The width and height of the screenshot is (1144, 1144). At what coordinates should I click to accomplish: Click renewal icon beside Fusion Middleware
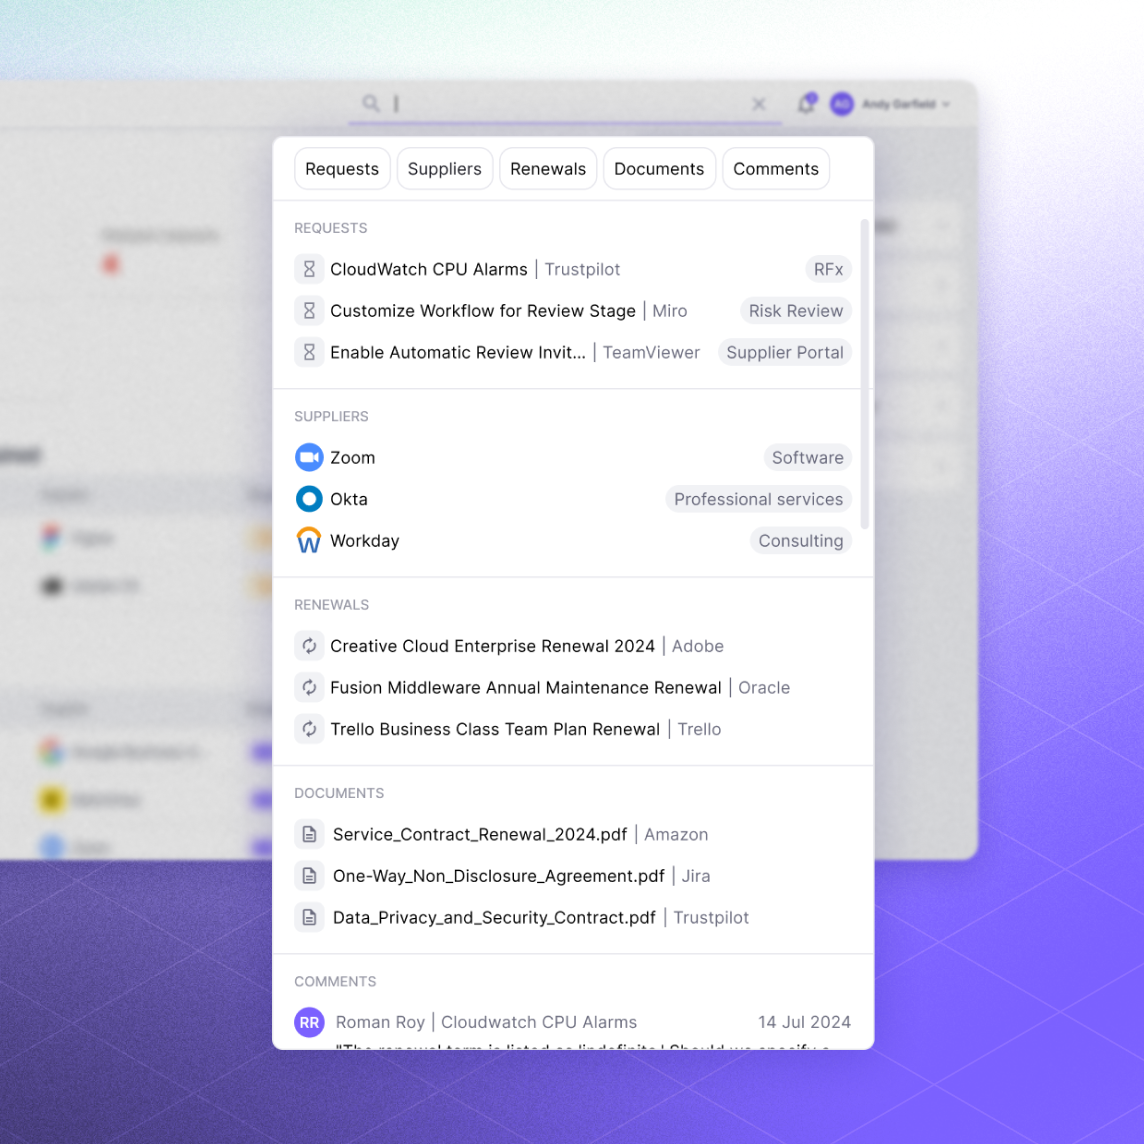tap(309, 687)
